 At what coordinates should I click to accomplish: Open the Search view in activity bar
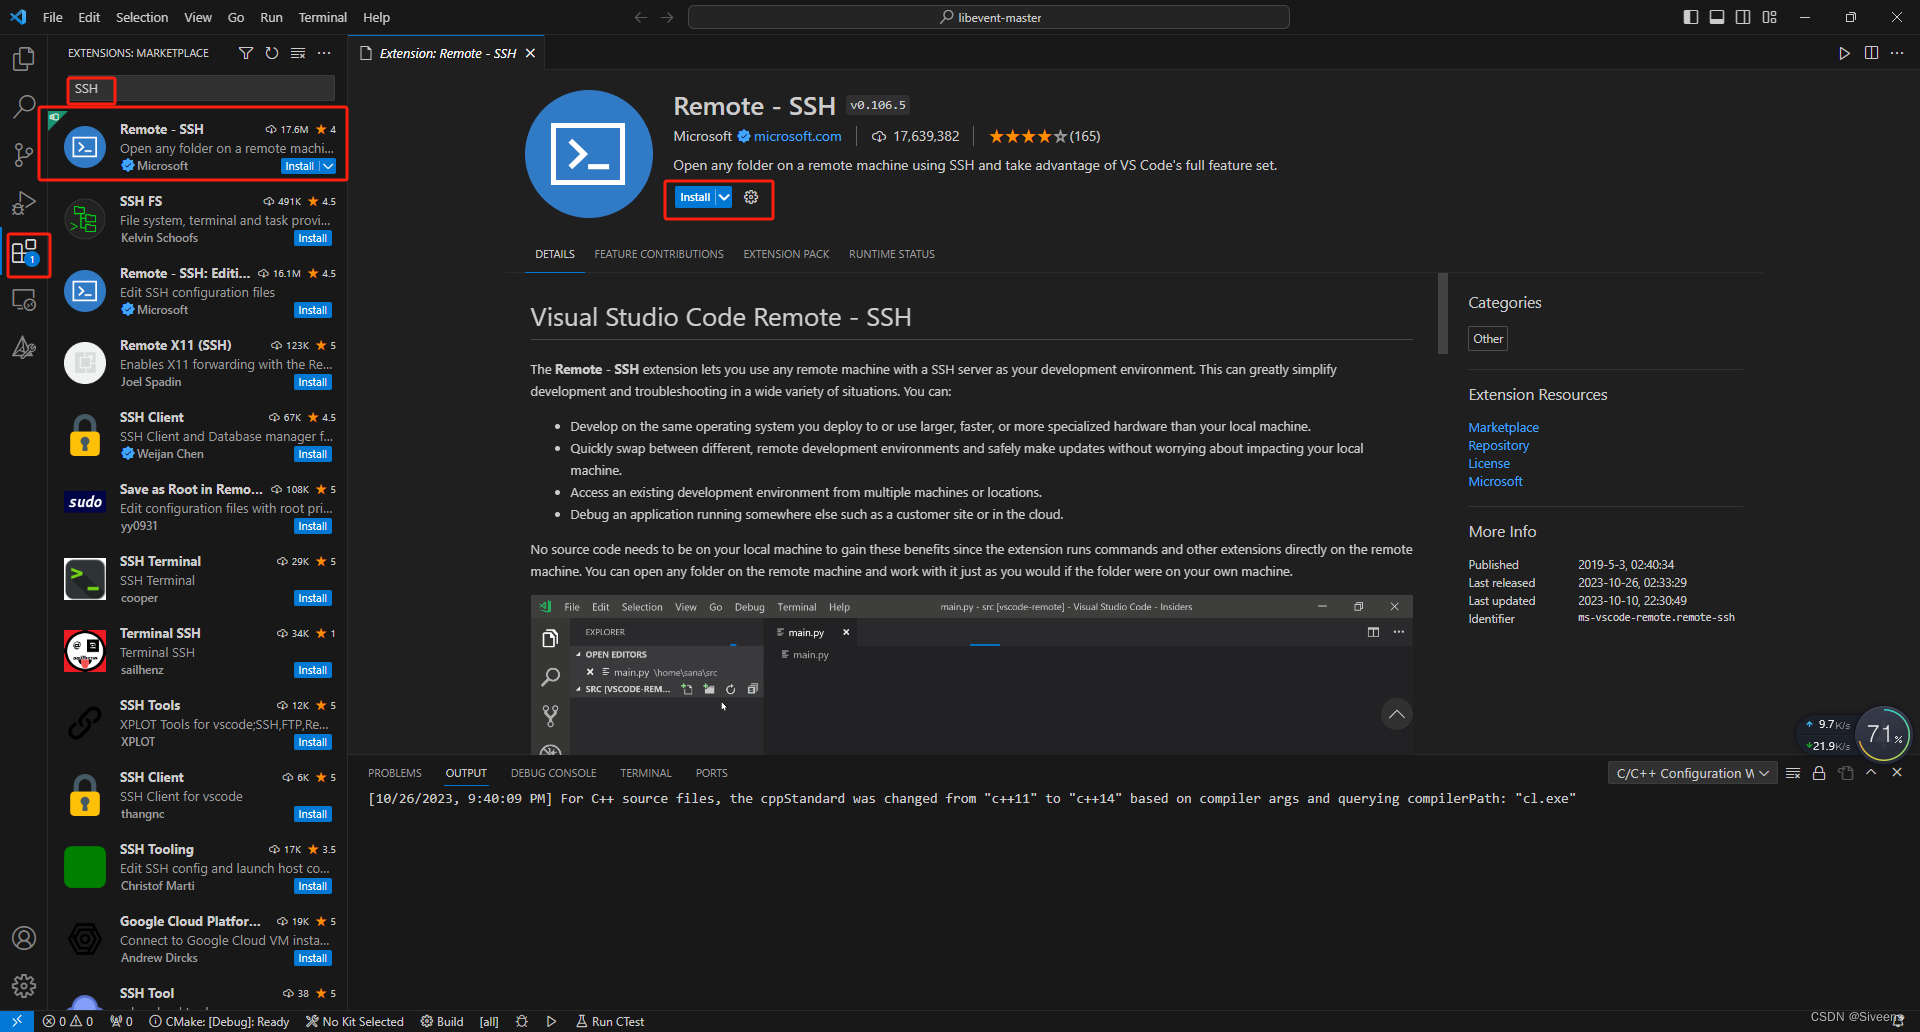[x=24, y=106]
